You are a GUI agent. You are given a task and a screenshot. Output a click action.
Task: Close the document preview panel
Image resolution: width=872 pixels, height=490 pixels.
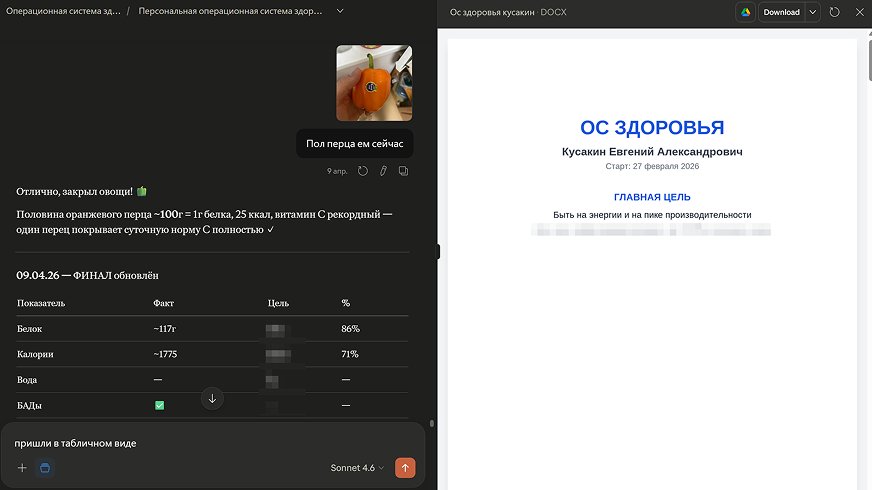pos(859,12)
